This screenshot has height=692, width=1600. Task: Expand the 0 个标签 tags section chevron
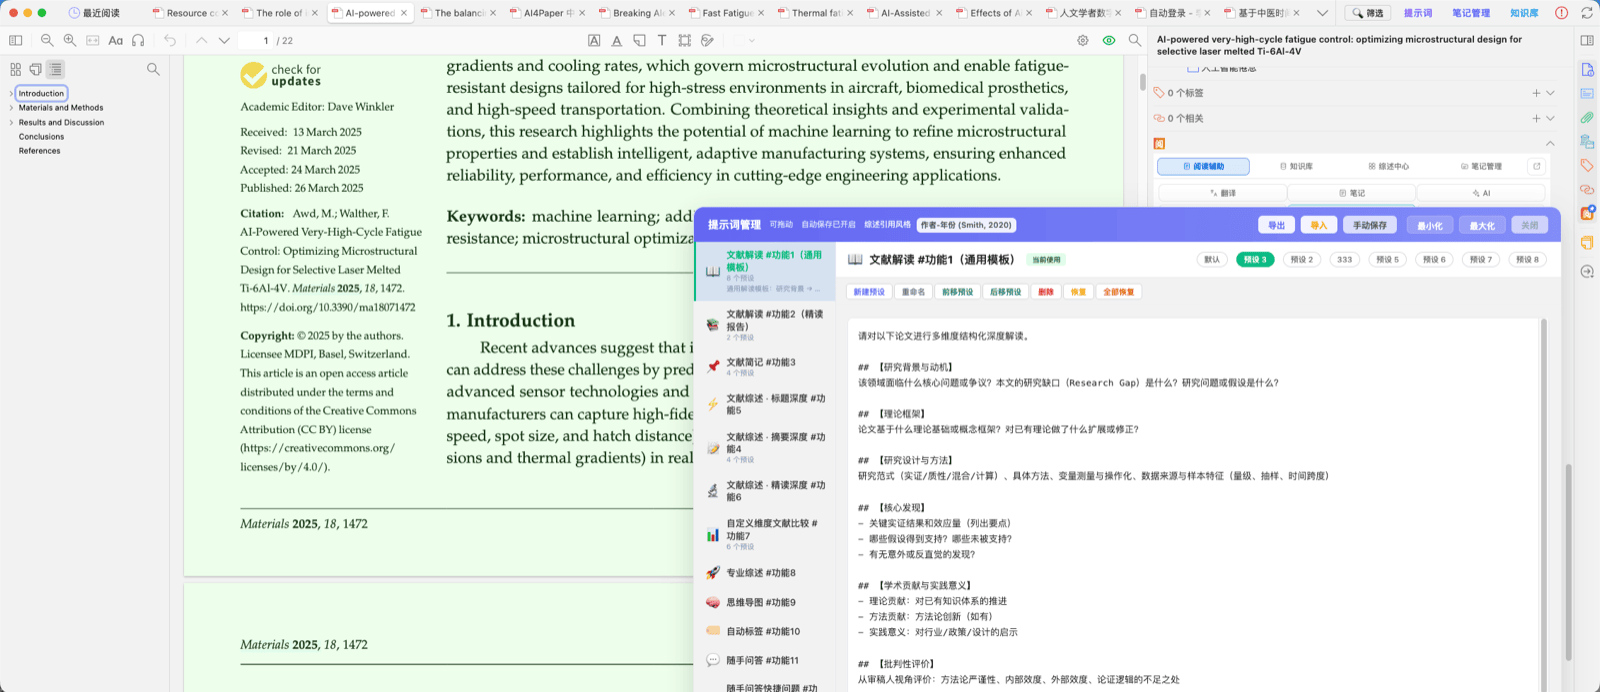[1550, 93]
